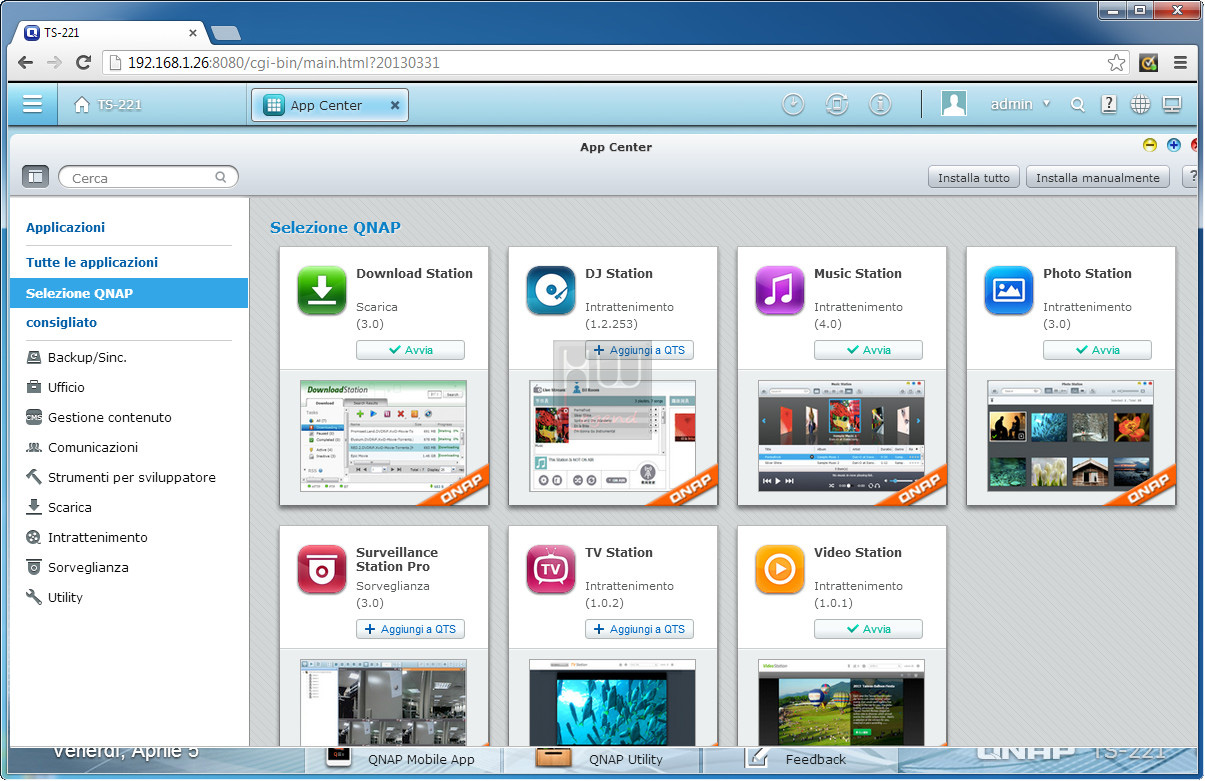
Task: Open the Download Station title link
Action: coord(414,273)
